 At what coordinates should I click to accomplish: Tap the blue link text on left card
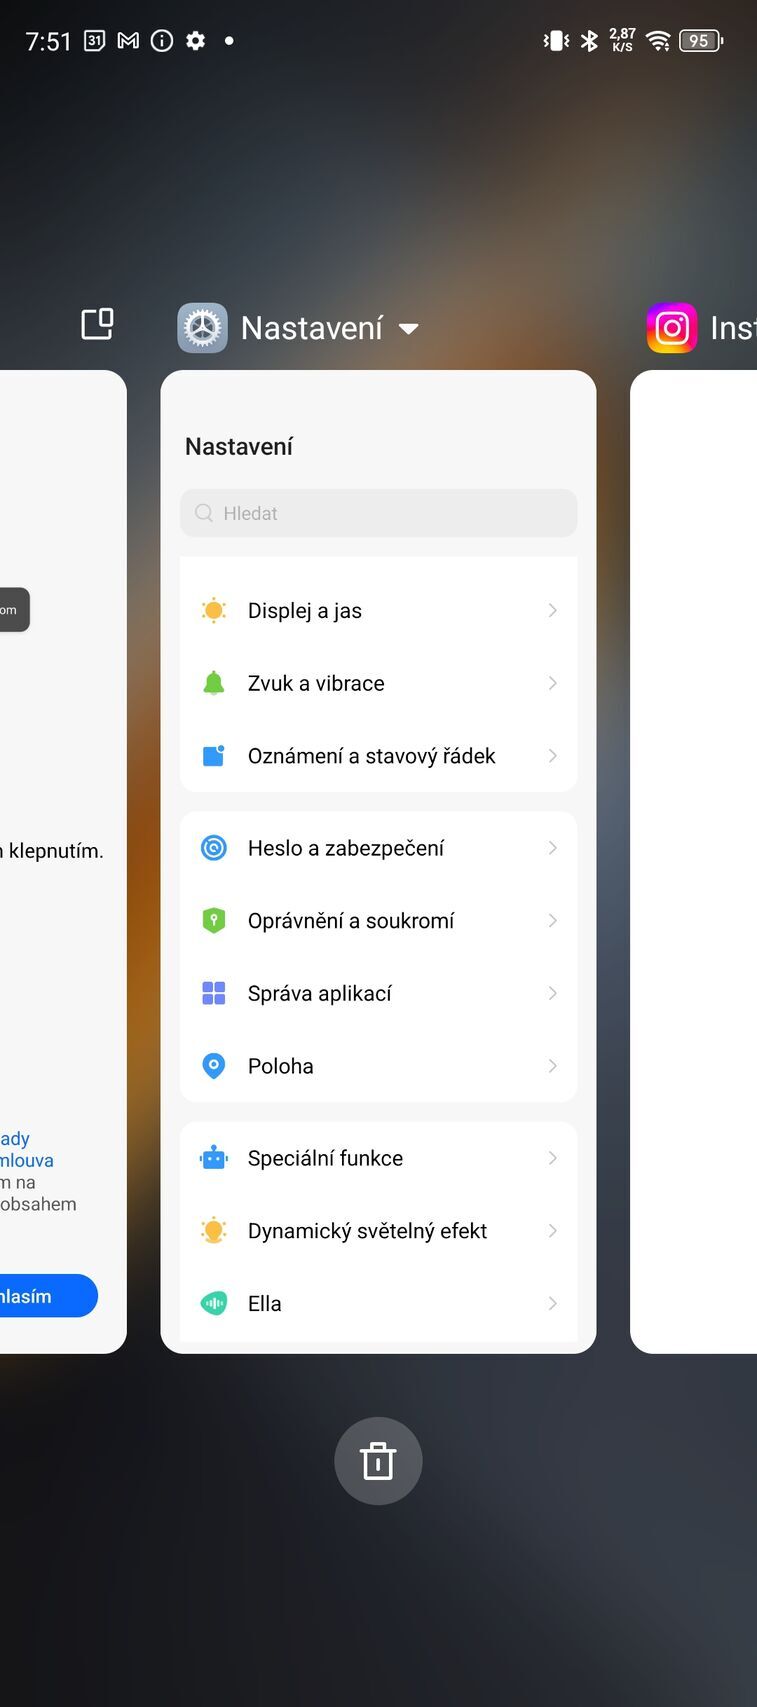click(x=27, y=1150)
